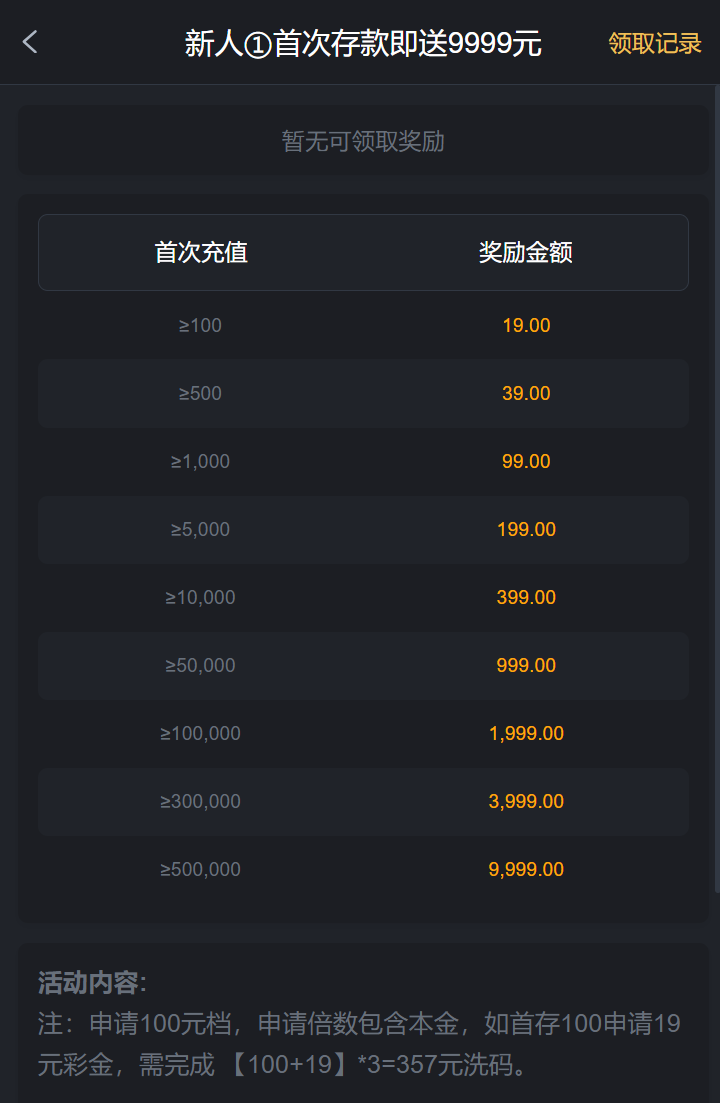Click the 奖励金额 column header
The width and height of the screenshot is (720, 1103).
[x=525, y=252]
